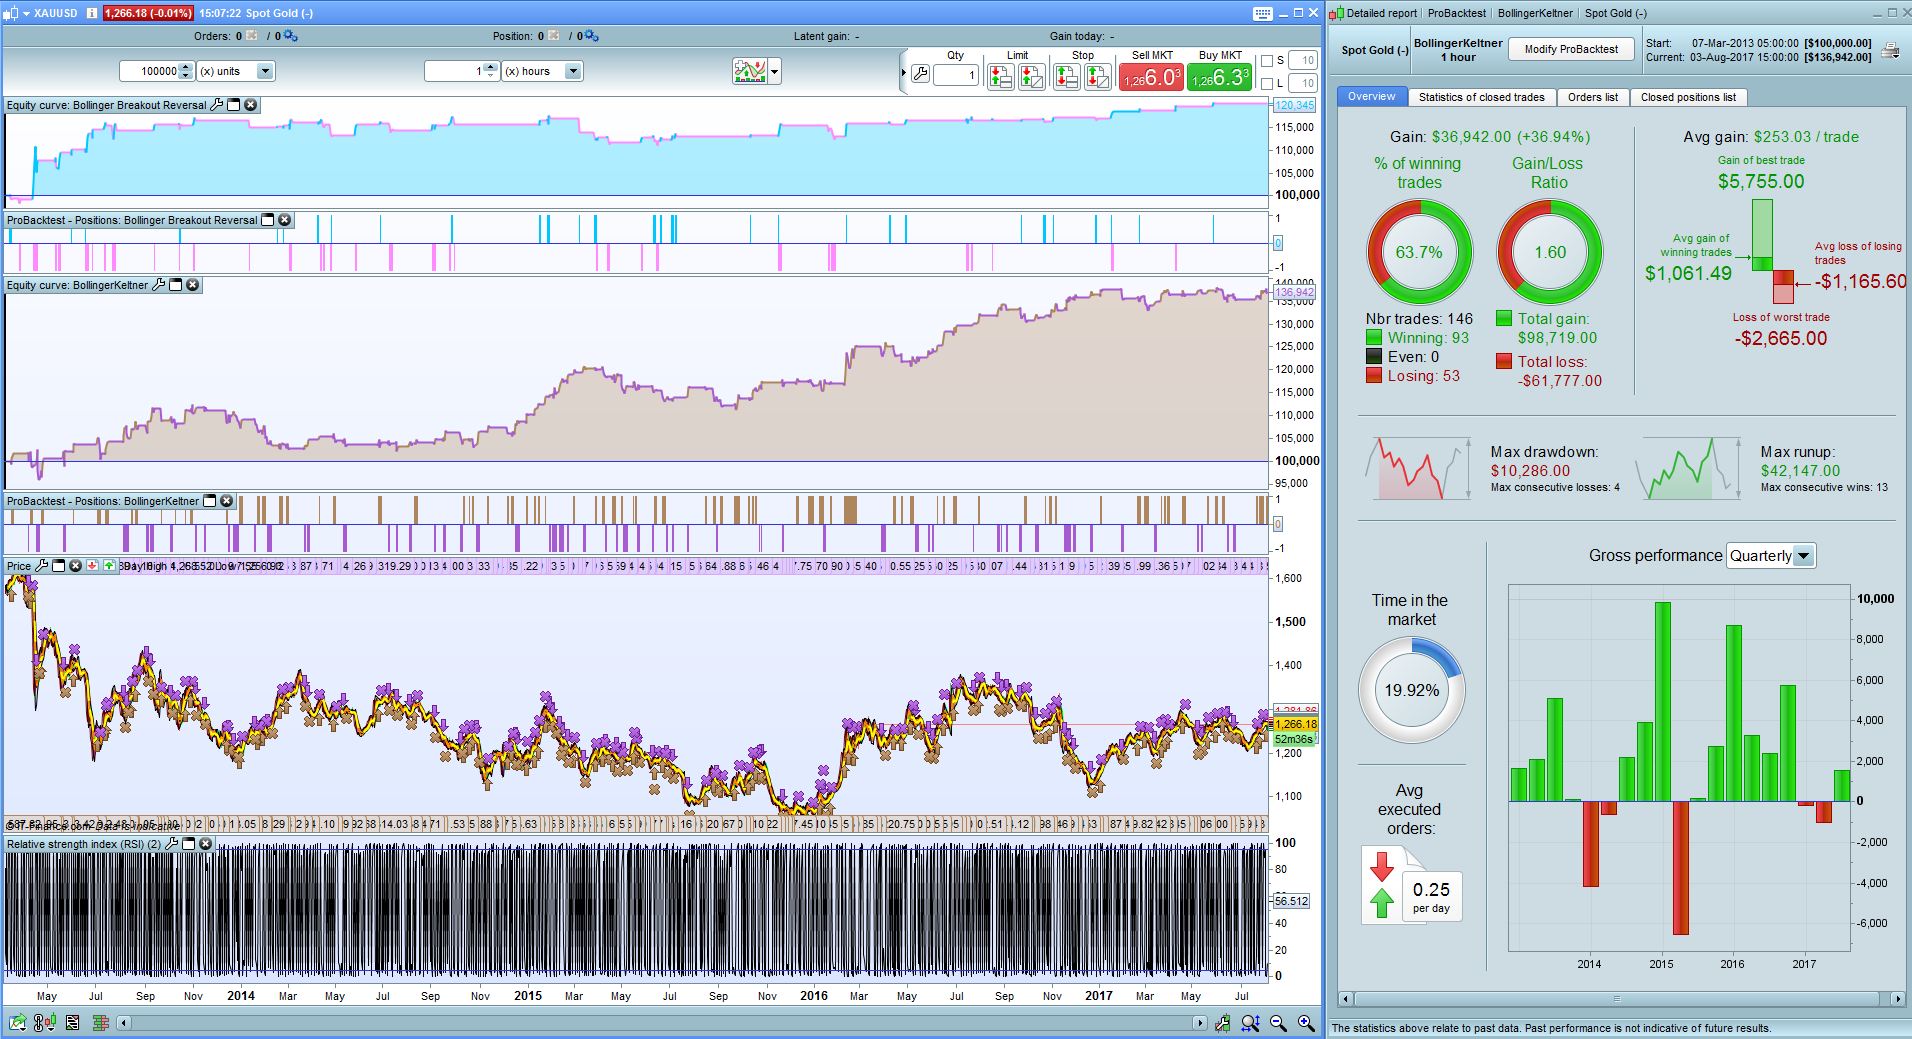The image size is (1912, 1039).
Task: Switch to Statistics of closed trades tab
Action: (x=1481, y=97)
